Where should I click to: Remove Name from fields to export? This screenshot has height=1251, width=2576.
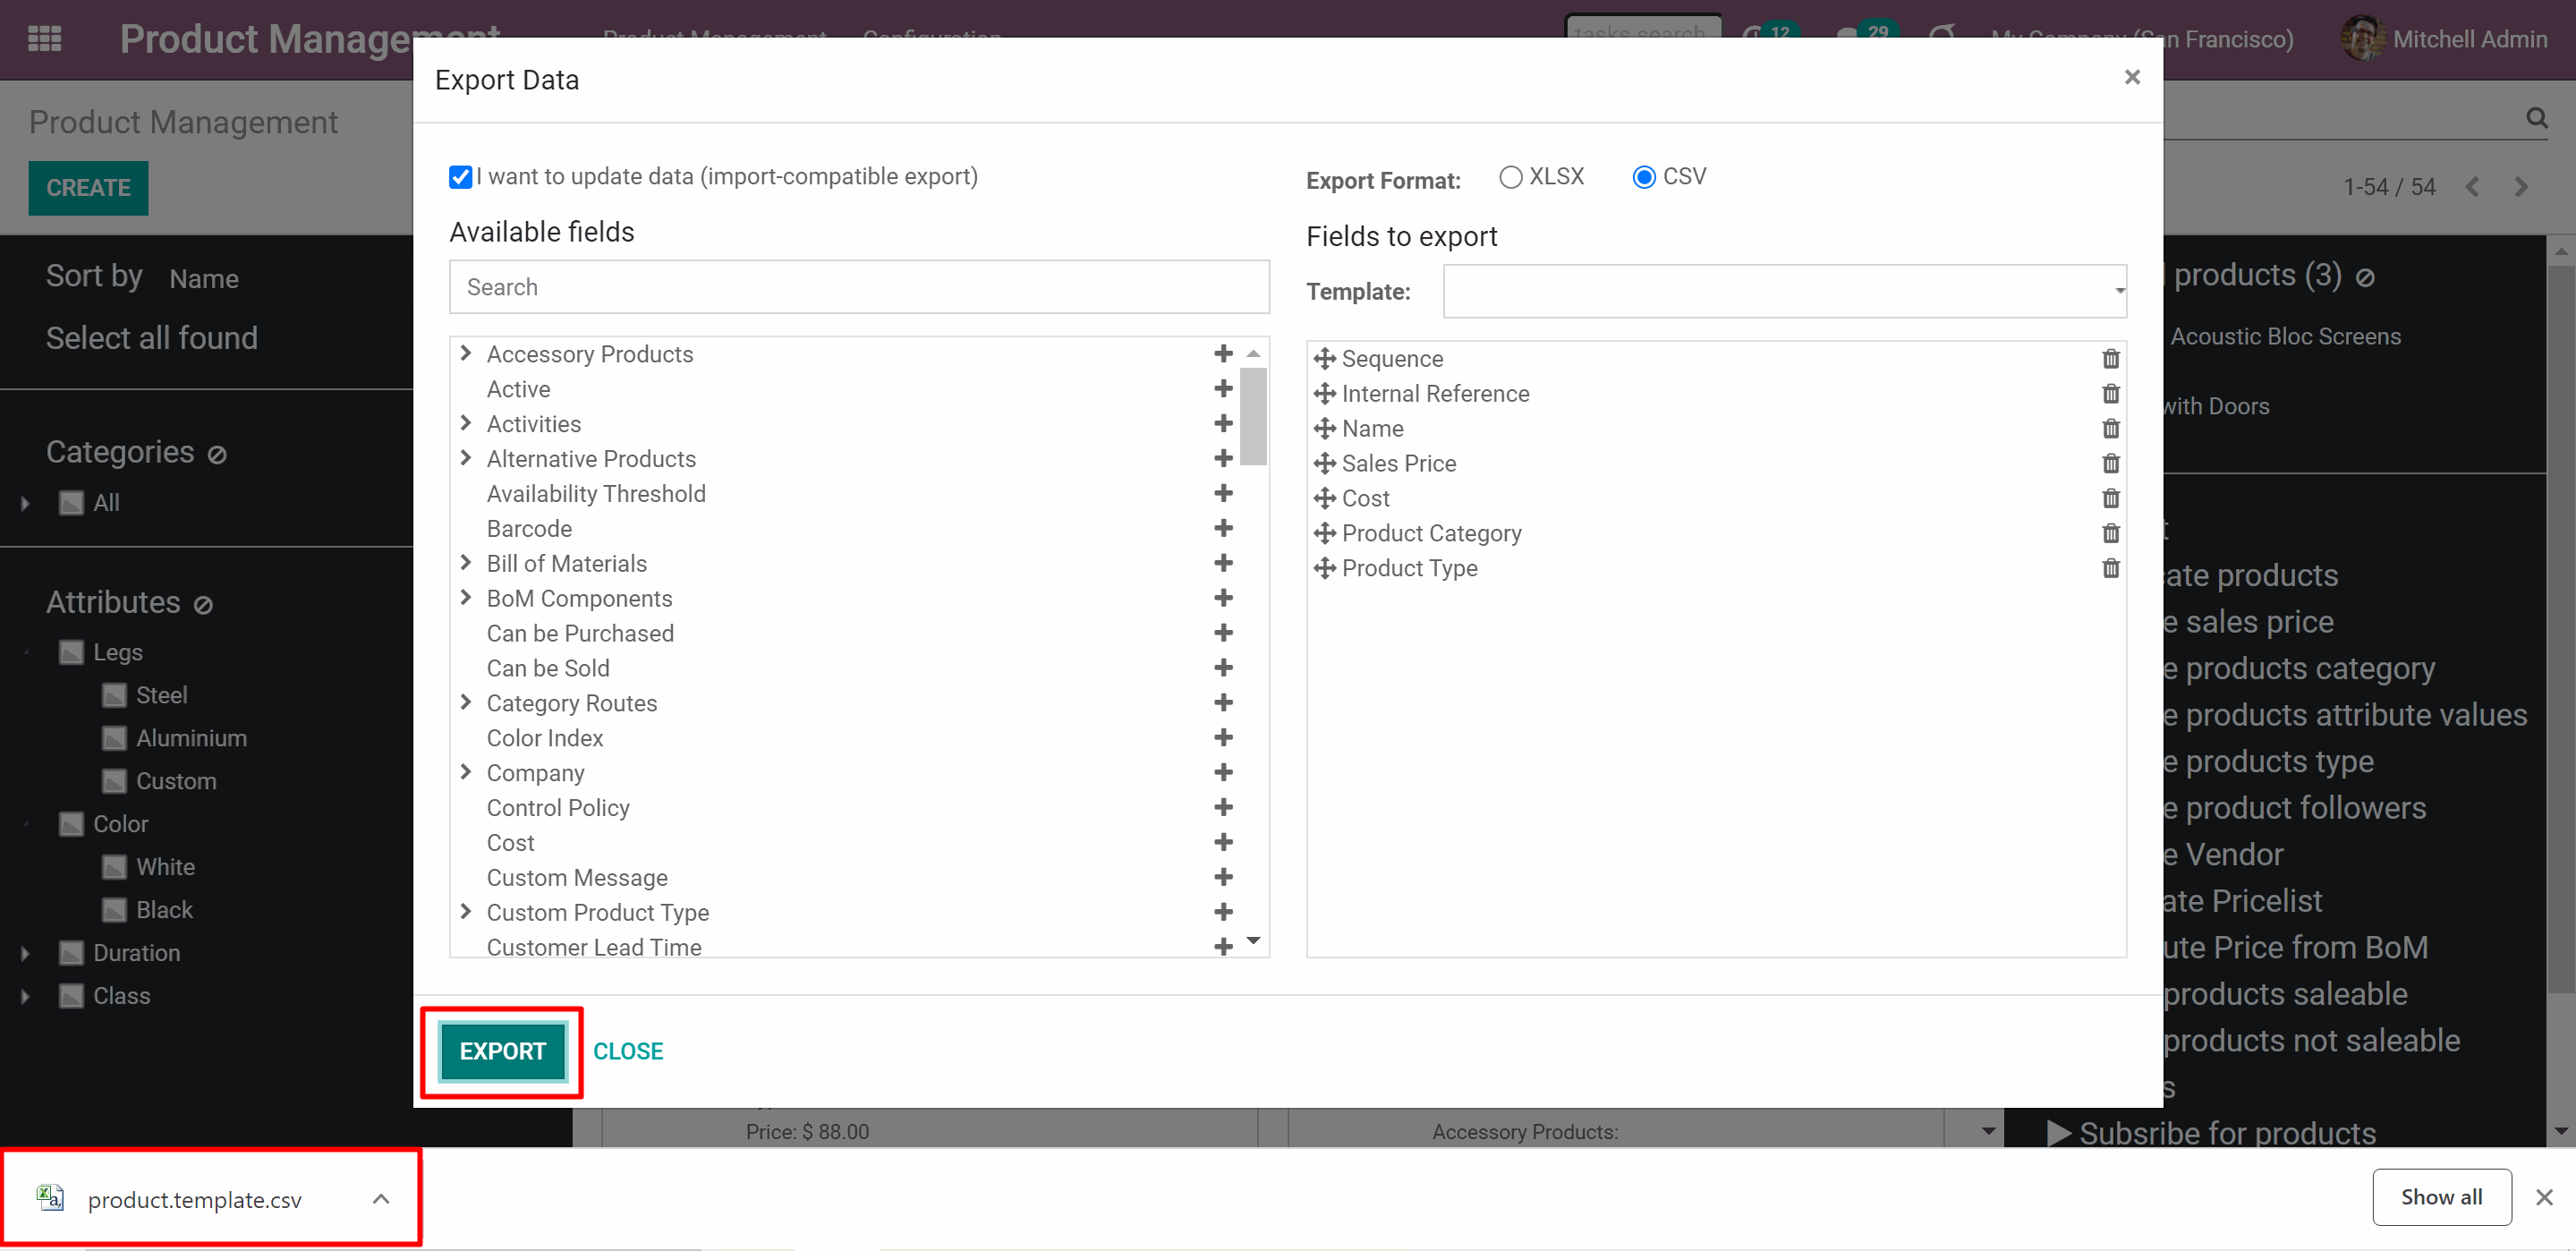2111,429
